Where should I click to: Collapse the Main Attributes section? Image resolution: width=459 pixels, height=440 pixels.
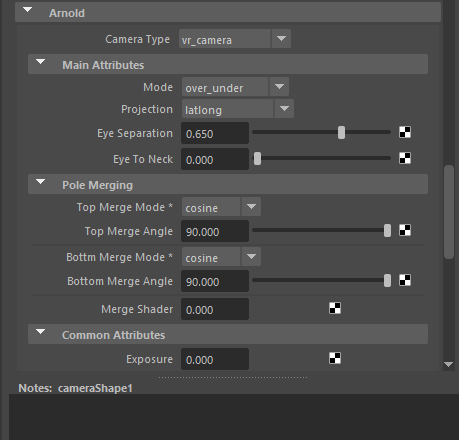[41, 62]
